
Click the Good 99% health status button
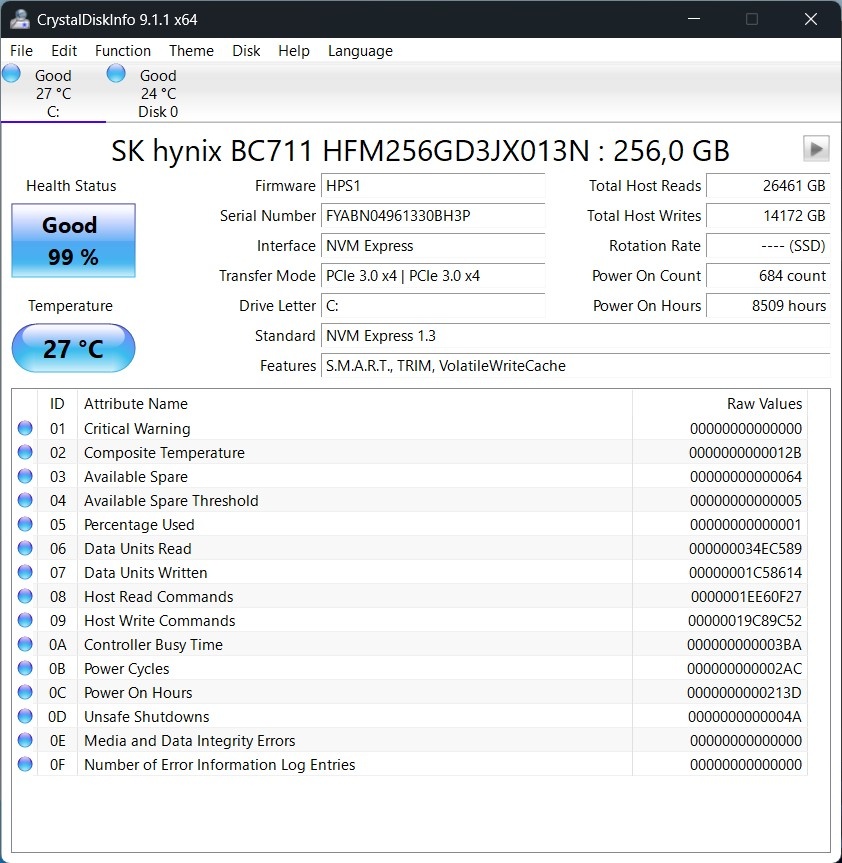(72, 240)
